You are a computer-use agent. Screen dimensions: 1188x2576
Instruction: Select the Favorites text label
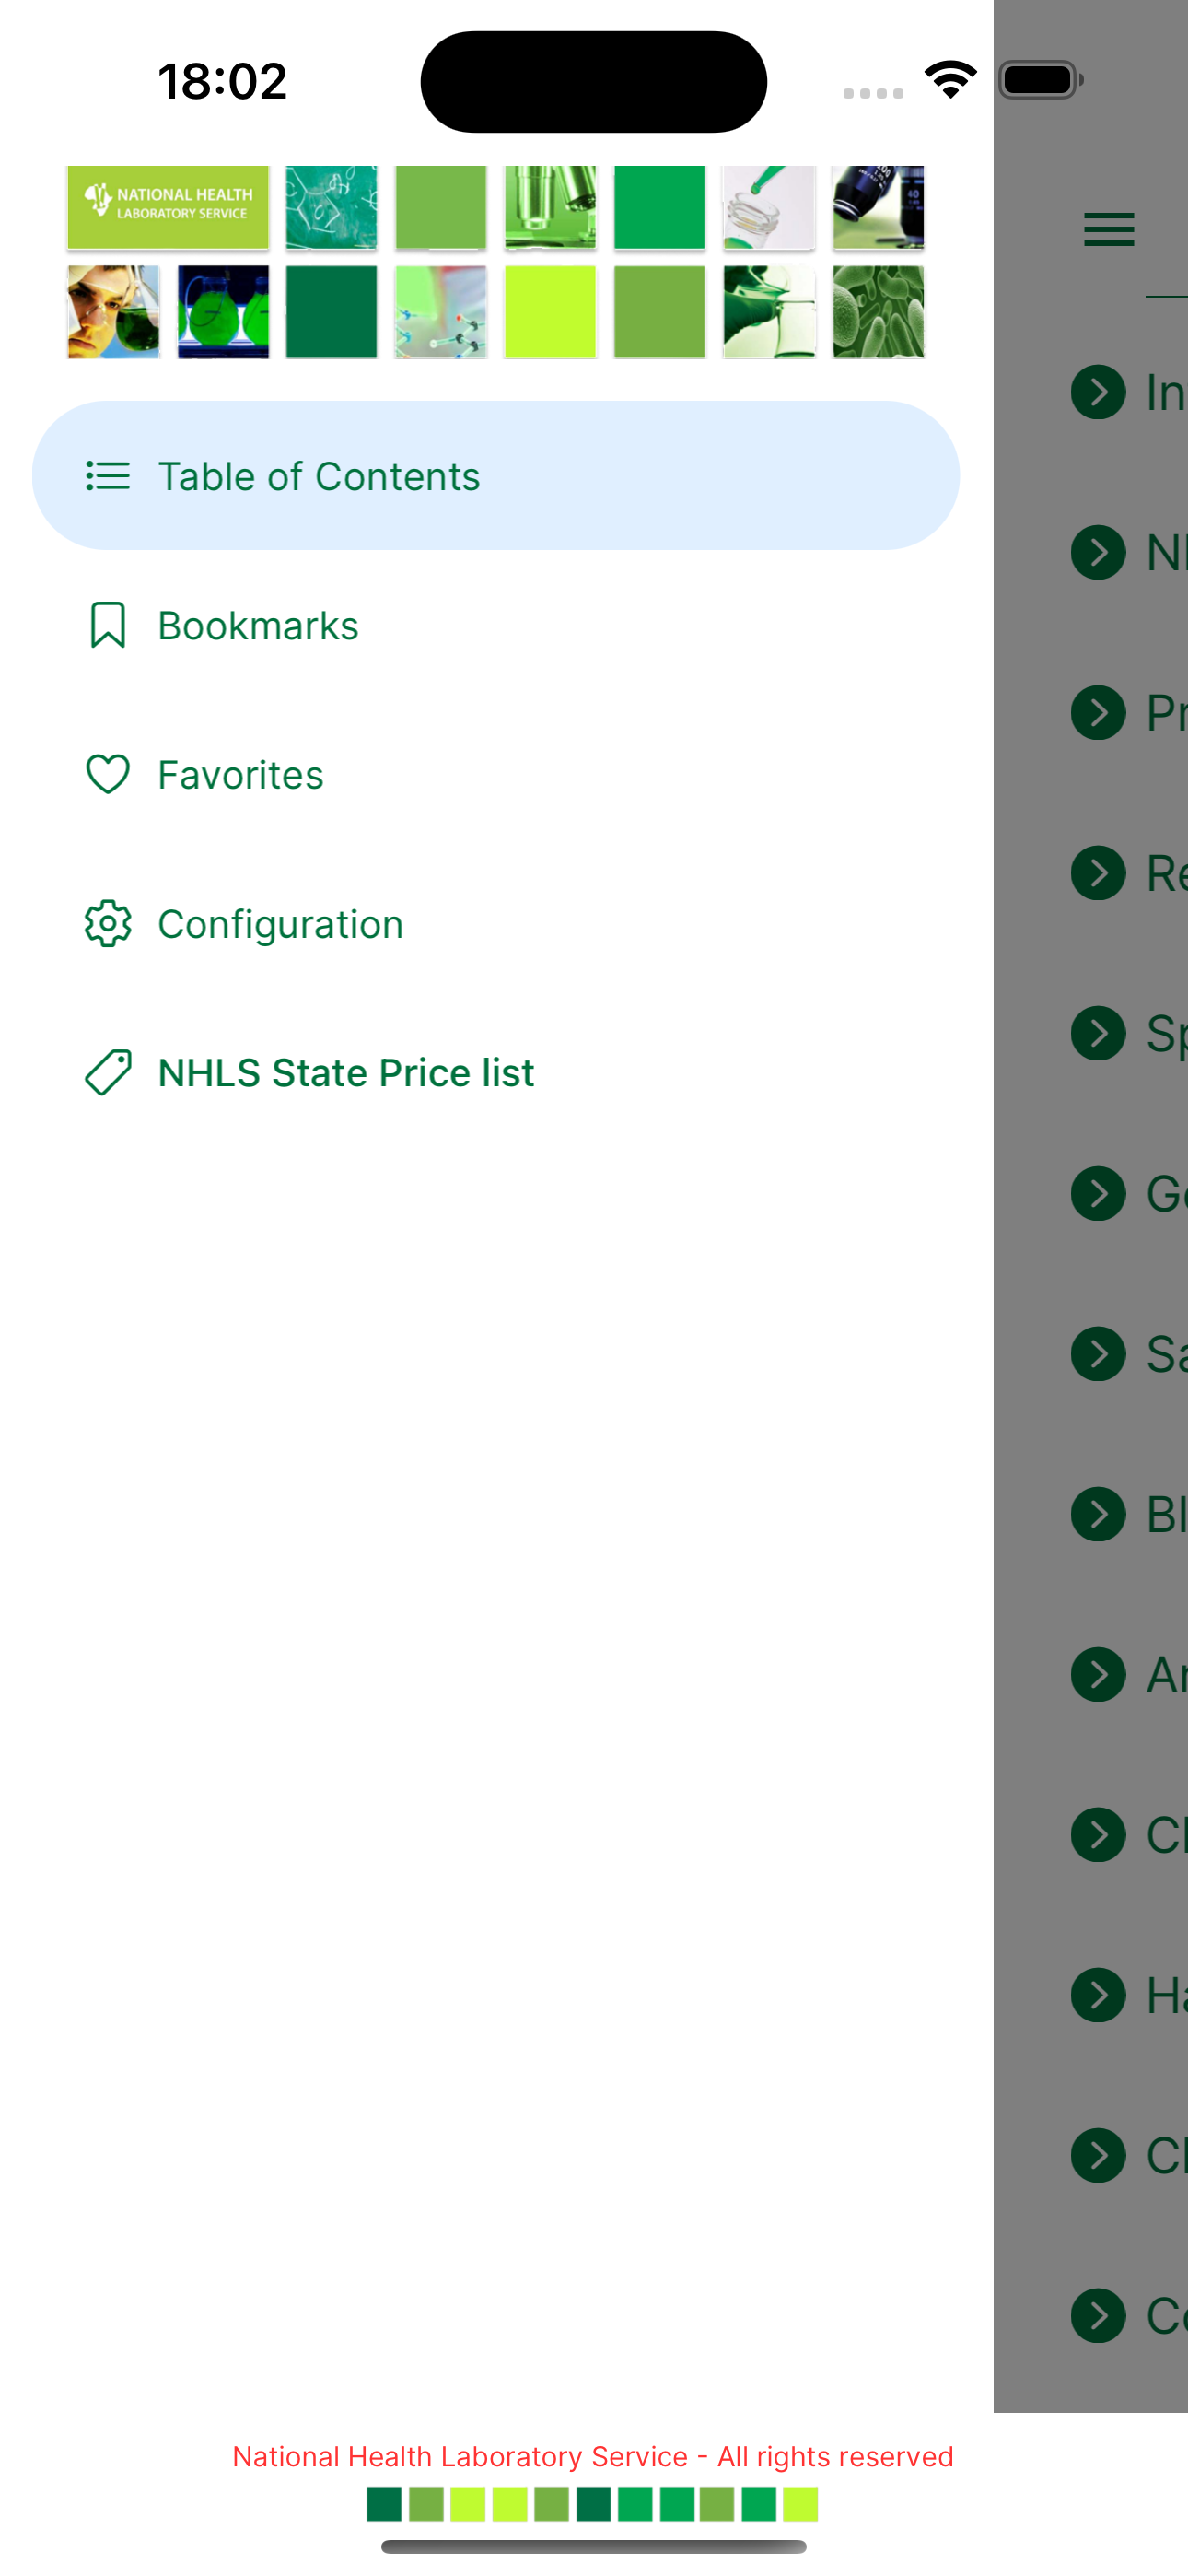coord(241,775)
